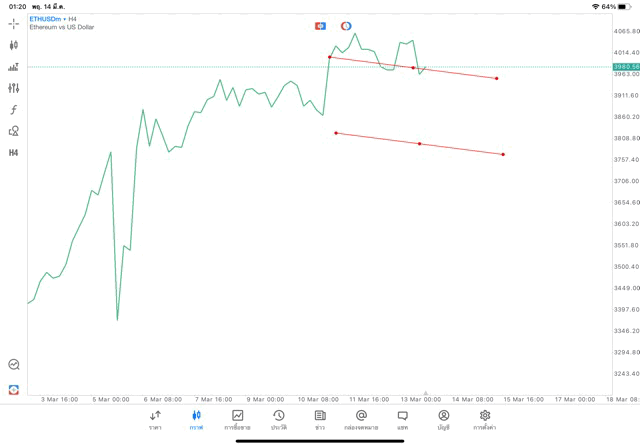
Task: Tap the red-blue square icon above chart
Action: (x=320, y=26)
